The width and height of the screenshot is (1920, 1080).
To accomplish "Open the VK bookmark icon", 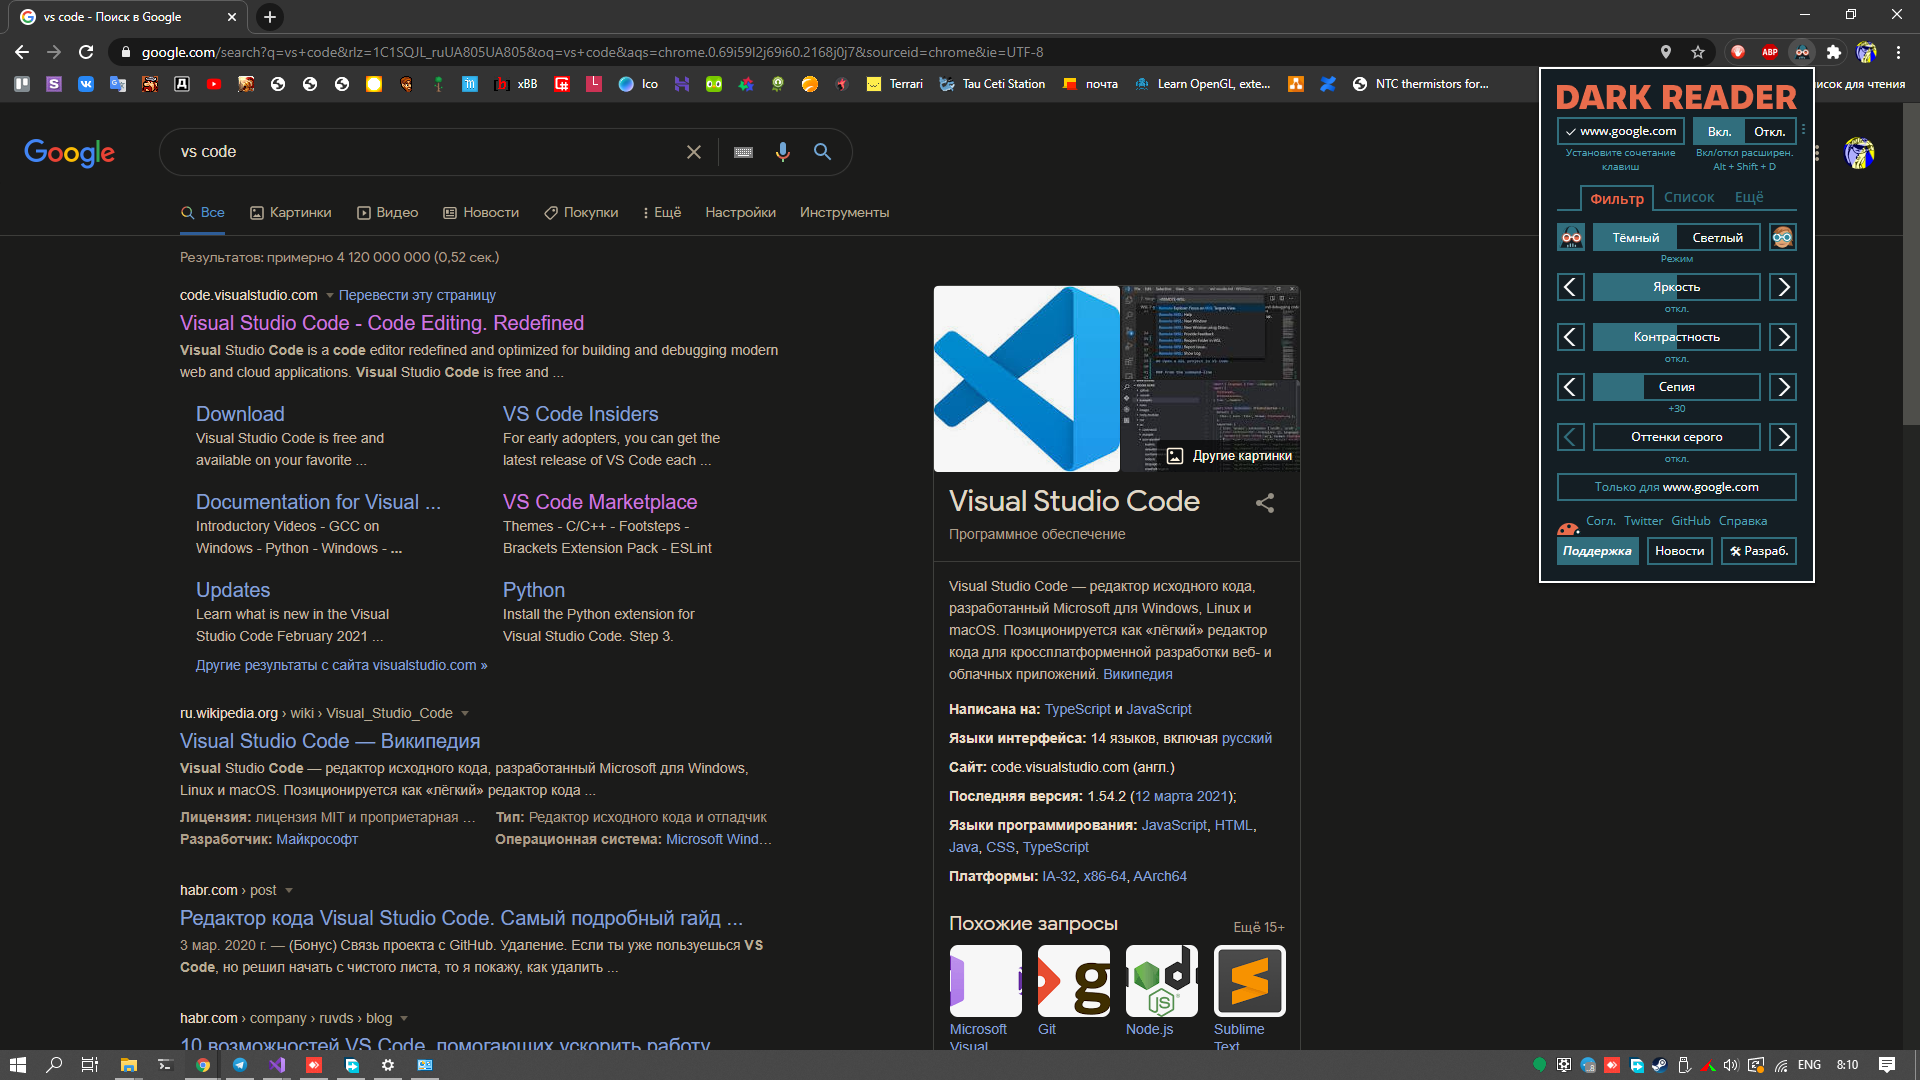I will point(86,84).
